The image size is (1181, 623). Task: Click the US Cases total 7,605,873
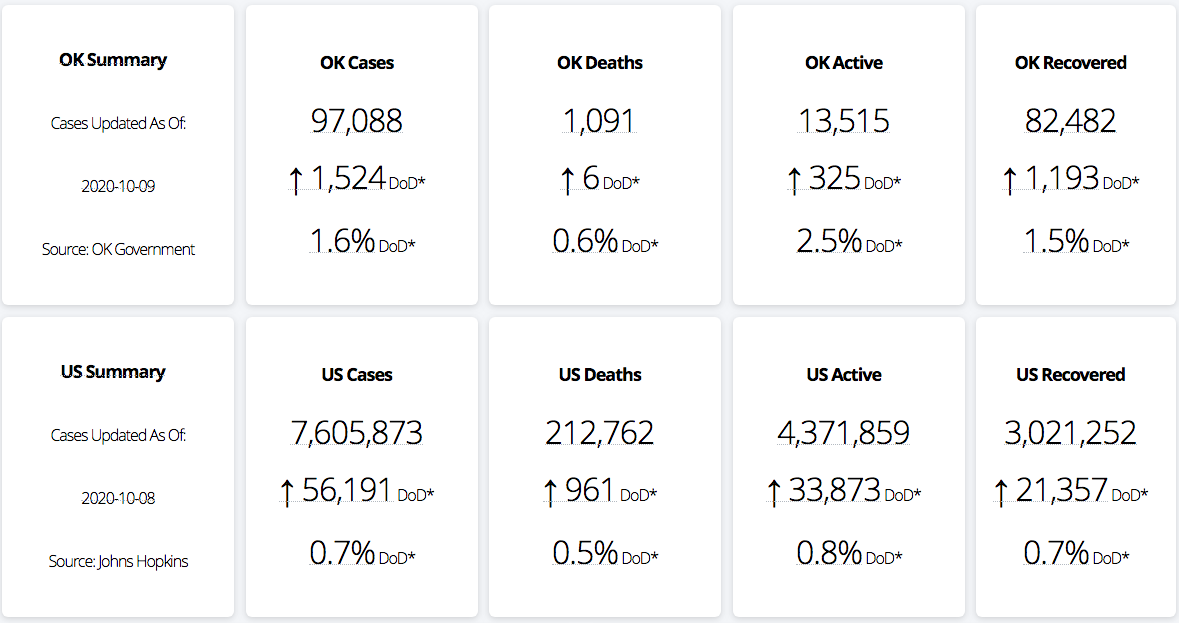coord(357,433)
